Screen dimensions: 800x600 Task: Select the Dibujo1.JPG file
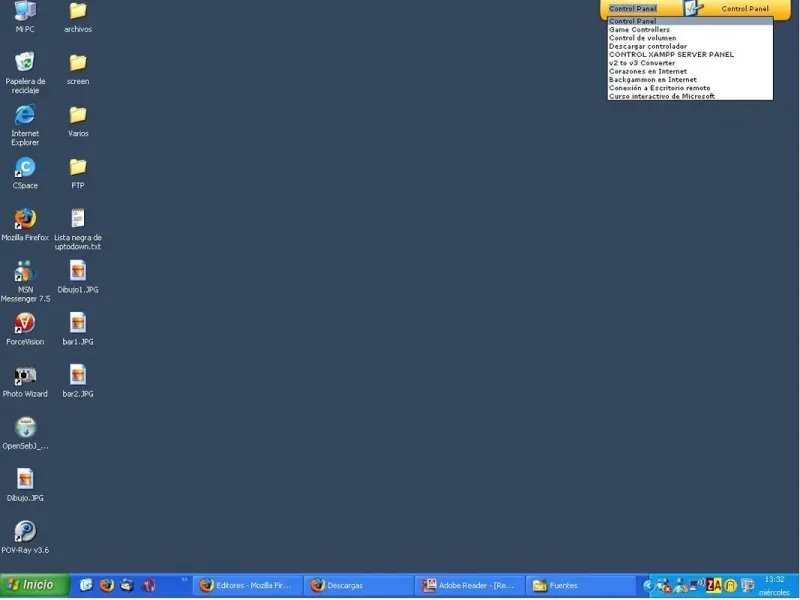(x=78, y=277)
